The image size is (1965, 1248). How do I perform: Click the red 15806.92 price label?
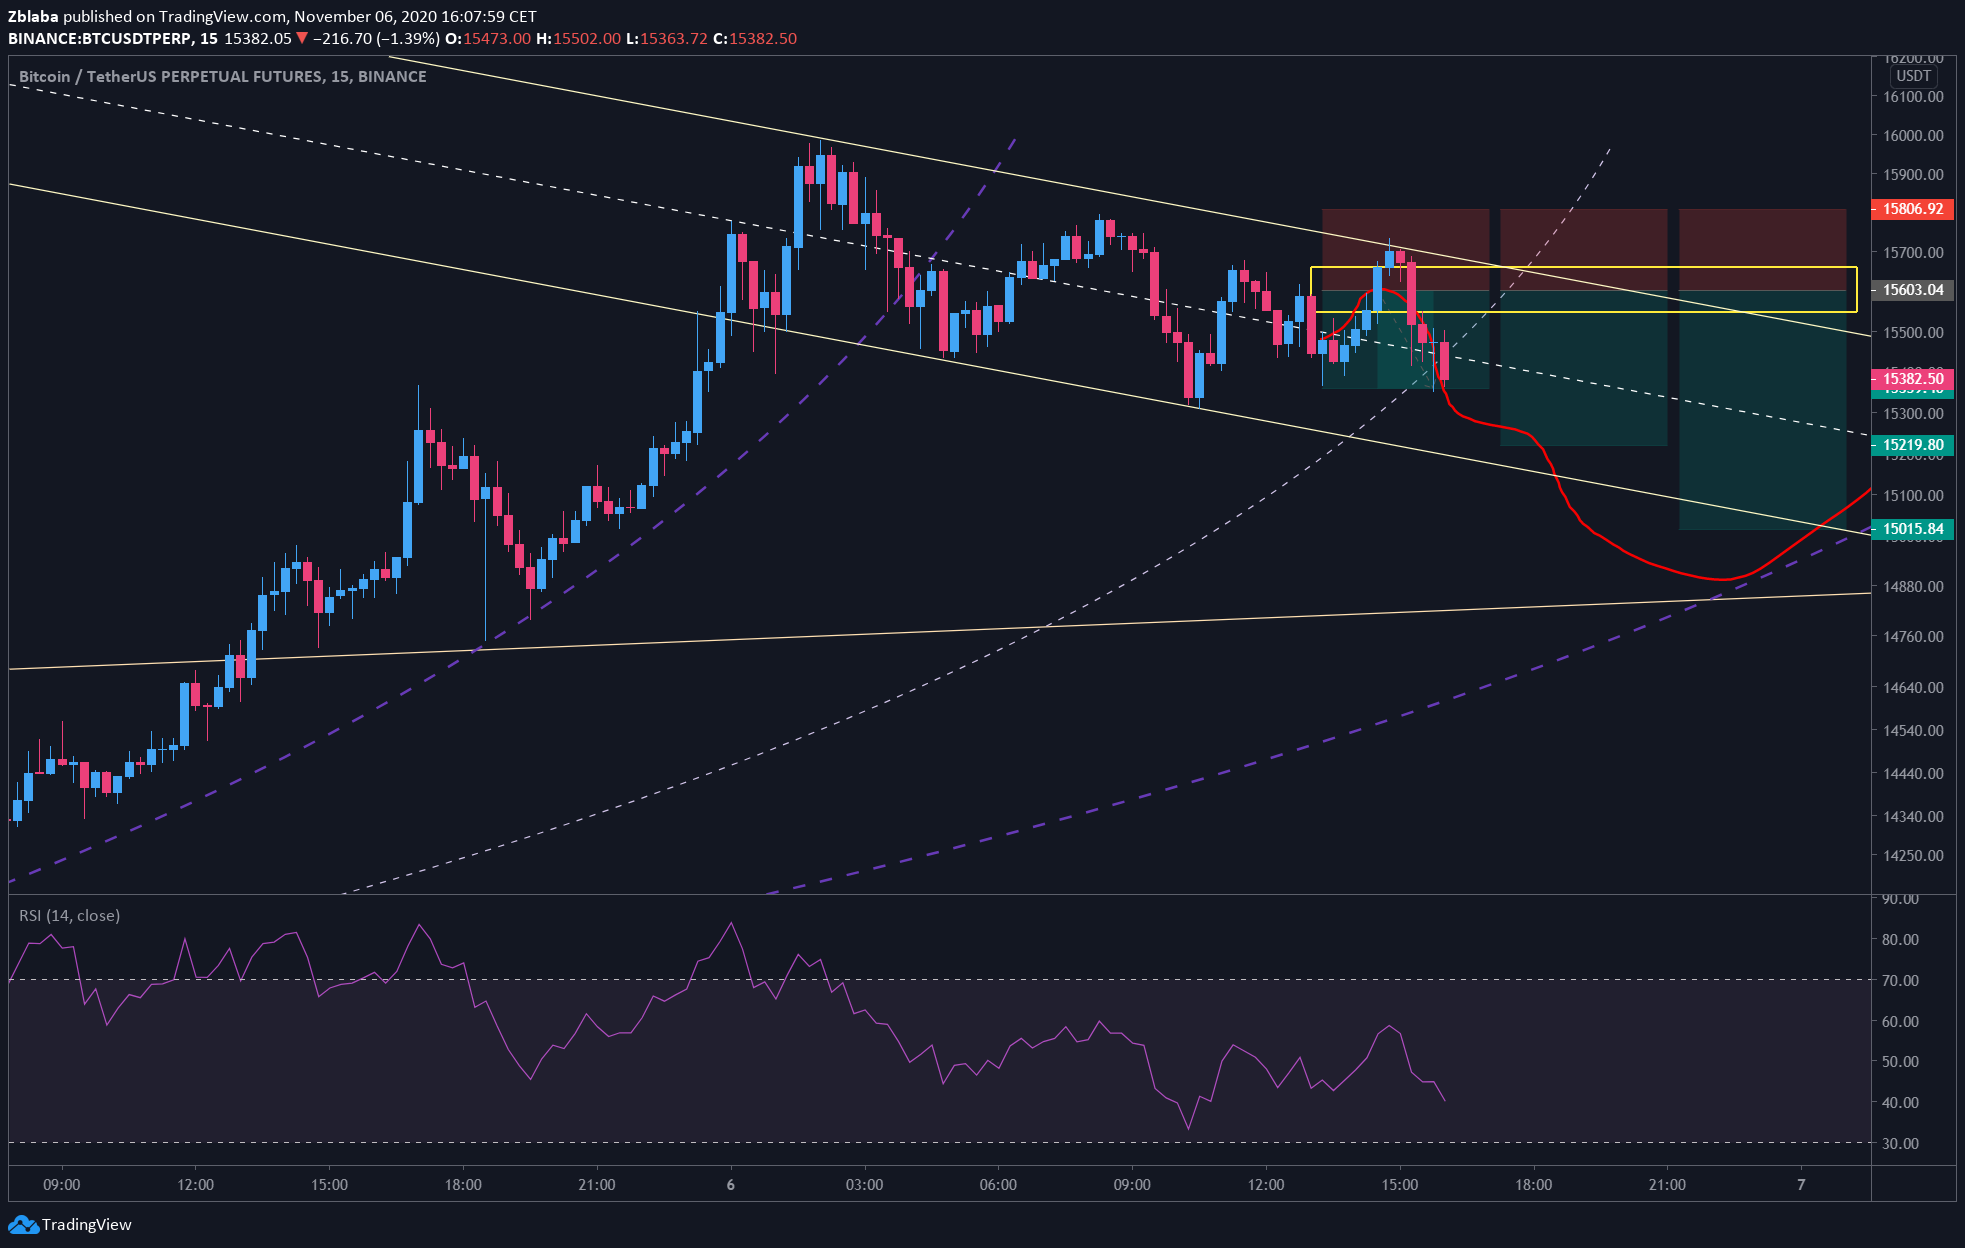[1912, 209]
